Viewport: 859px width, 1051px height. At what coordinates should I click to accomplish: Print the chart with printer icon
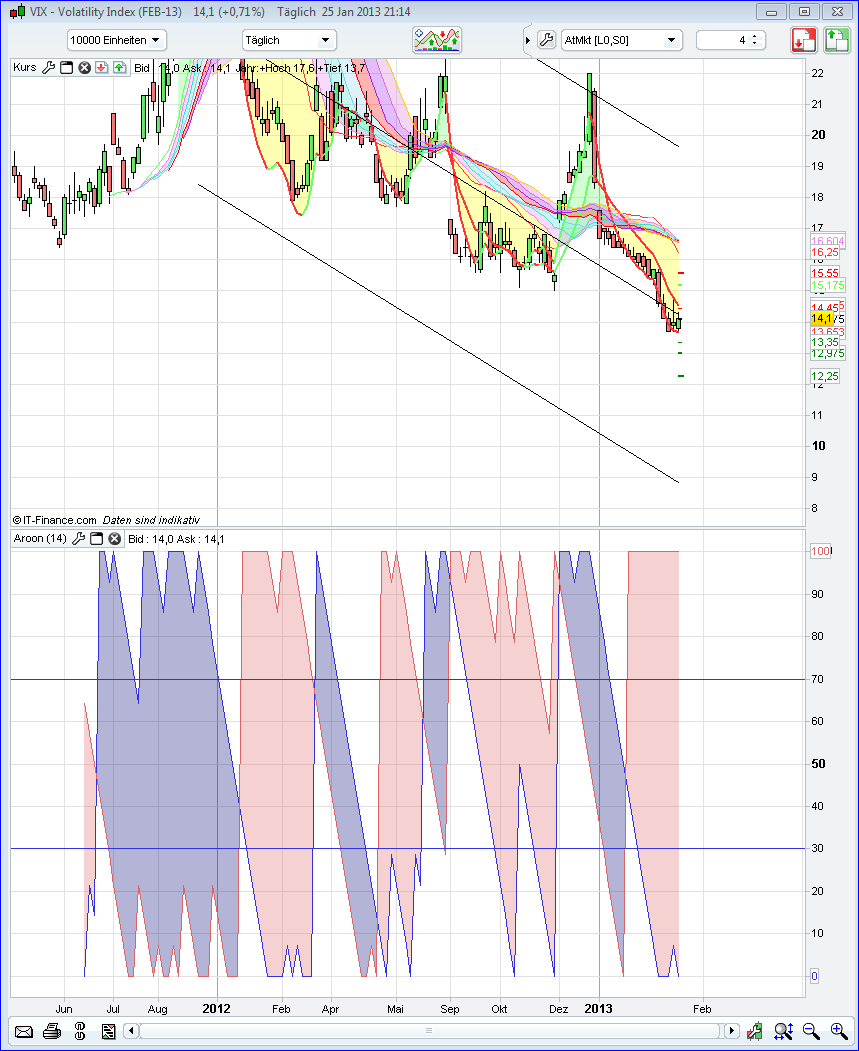[54, 1031]
